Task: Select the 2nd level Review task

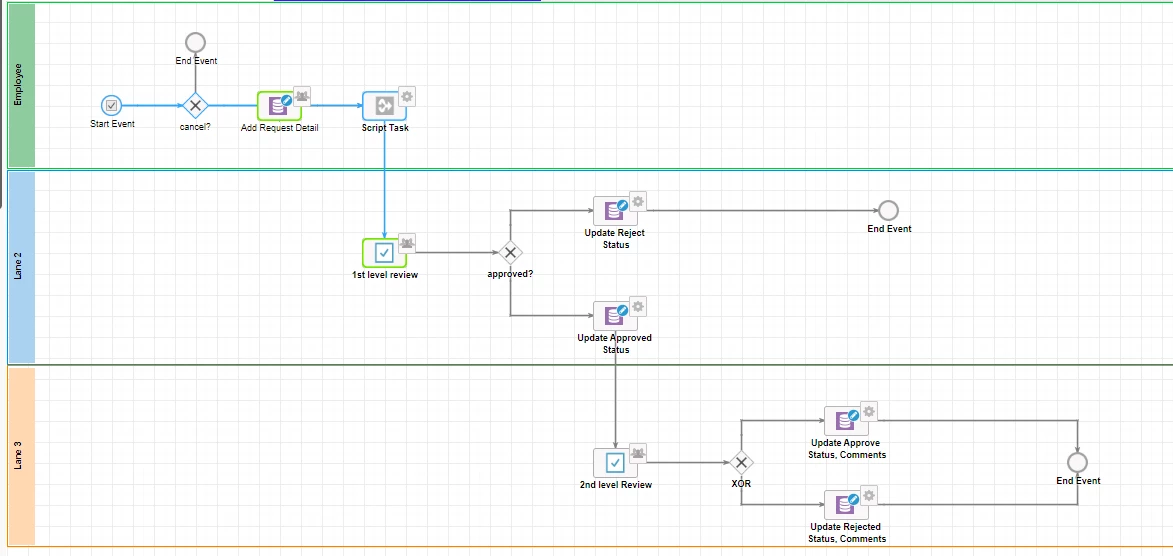Action: pyautogui.click(x=615, y=462)
